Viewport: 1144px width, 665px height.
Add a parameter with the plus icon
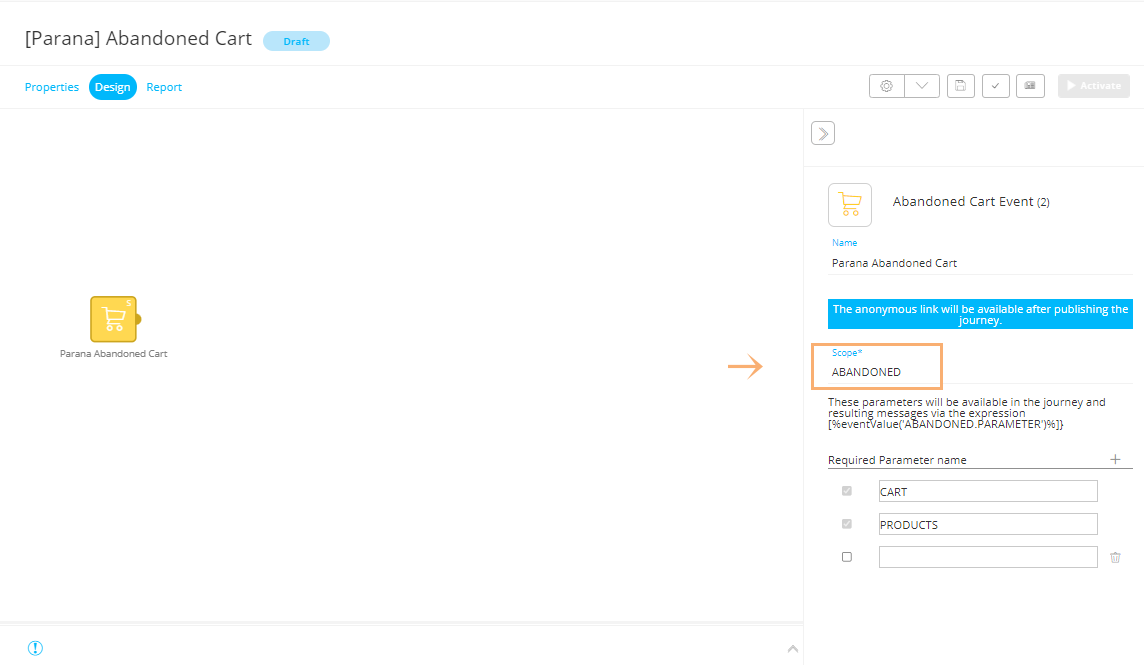pos(1115,459)
